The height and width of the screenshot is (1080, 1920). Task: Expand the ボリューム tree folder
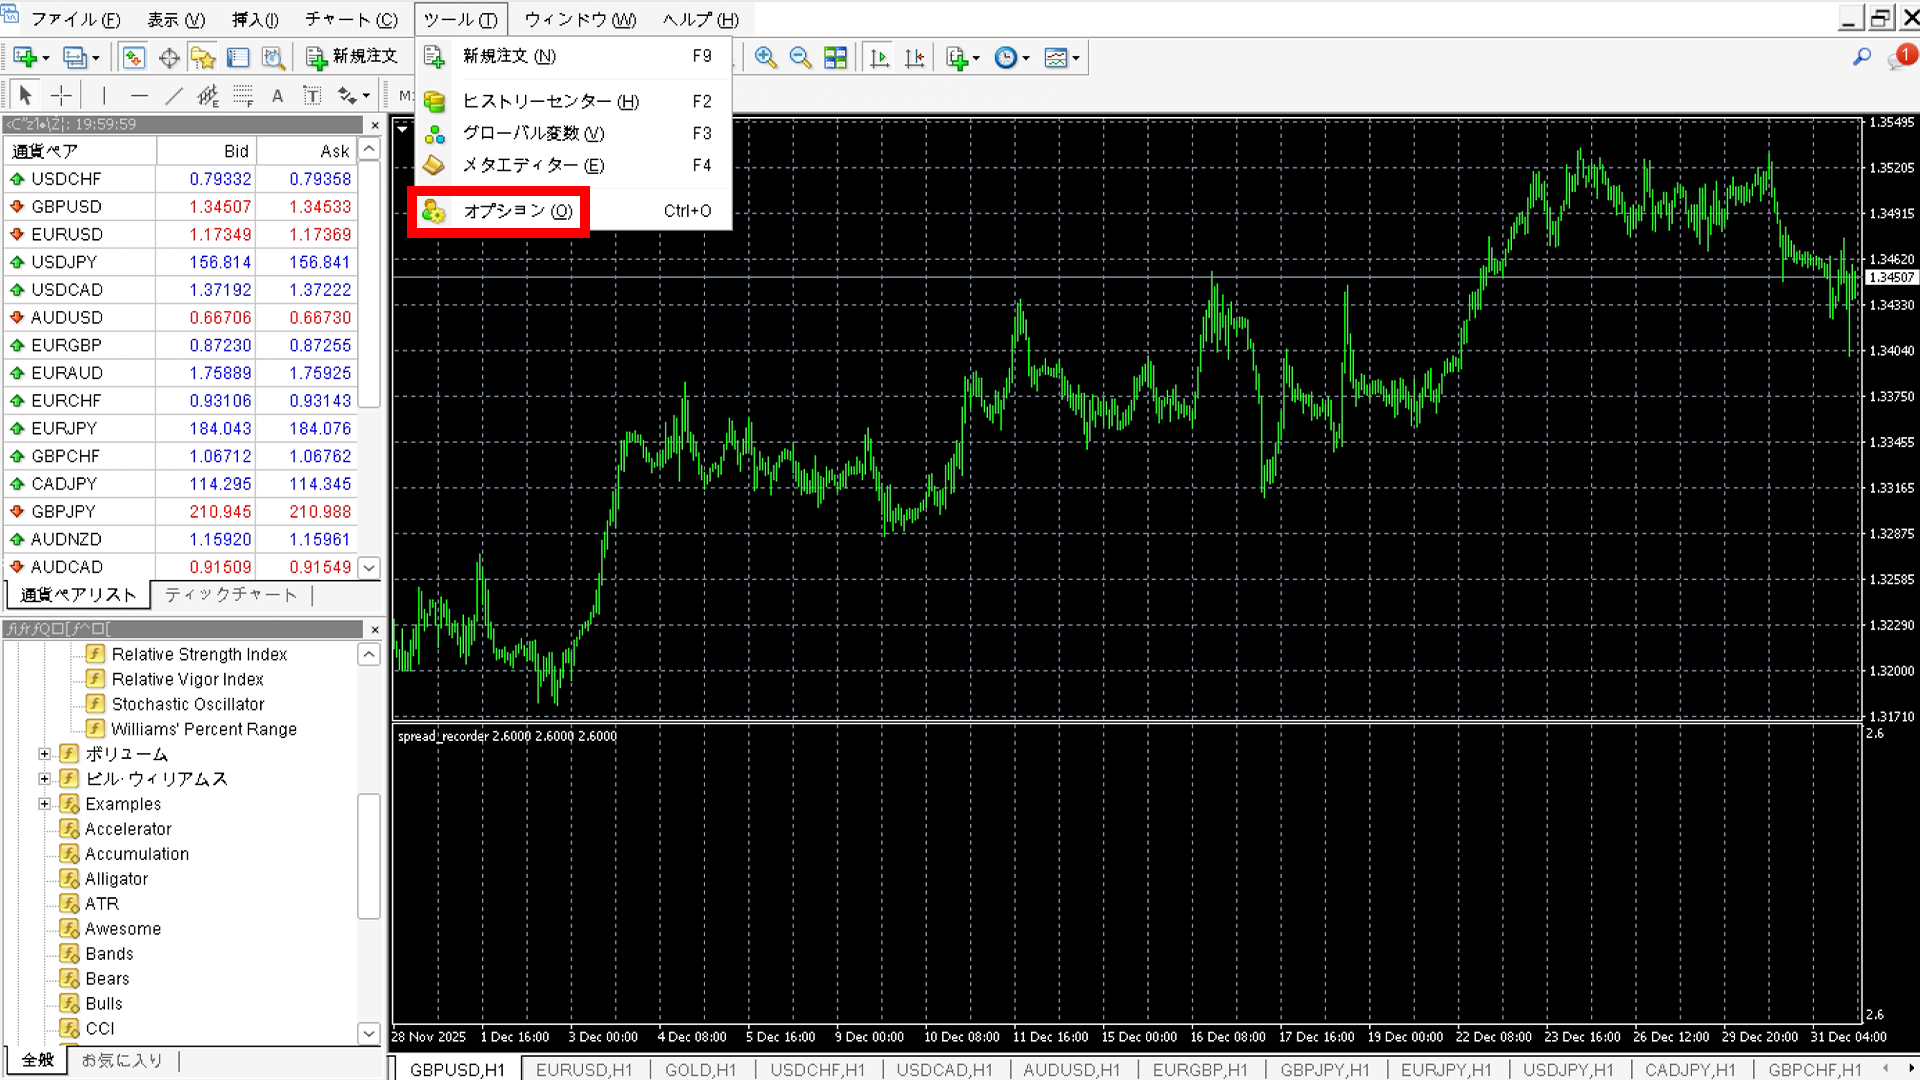tap(44, 754)
